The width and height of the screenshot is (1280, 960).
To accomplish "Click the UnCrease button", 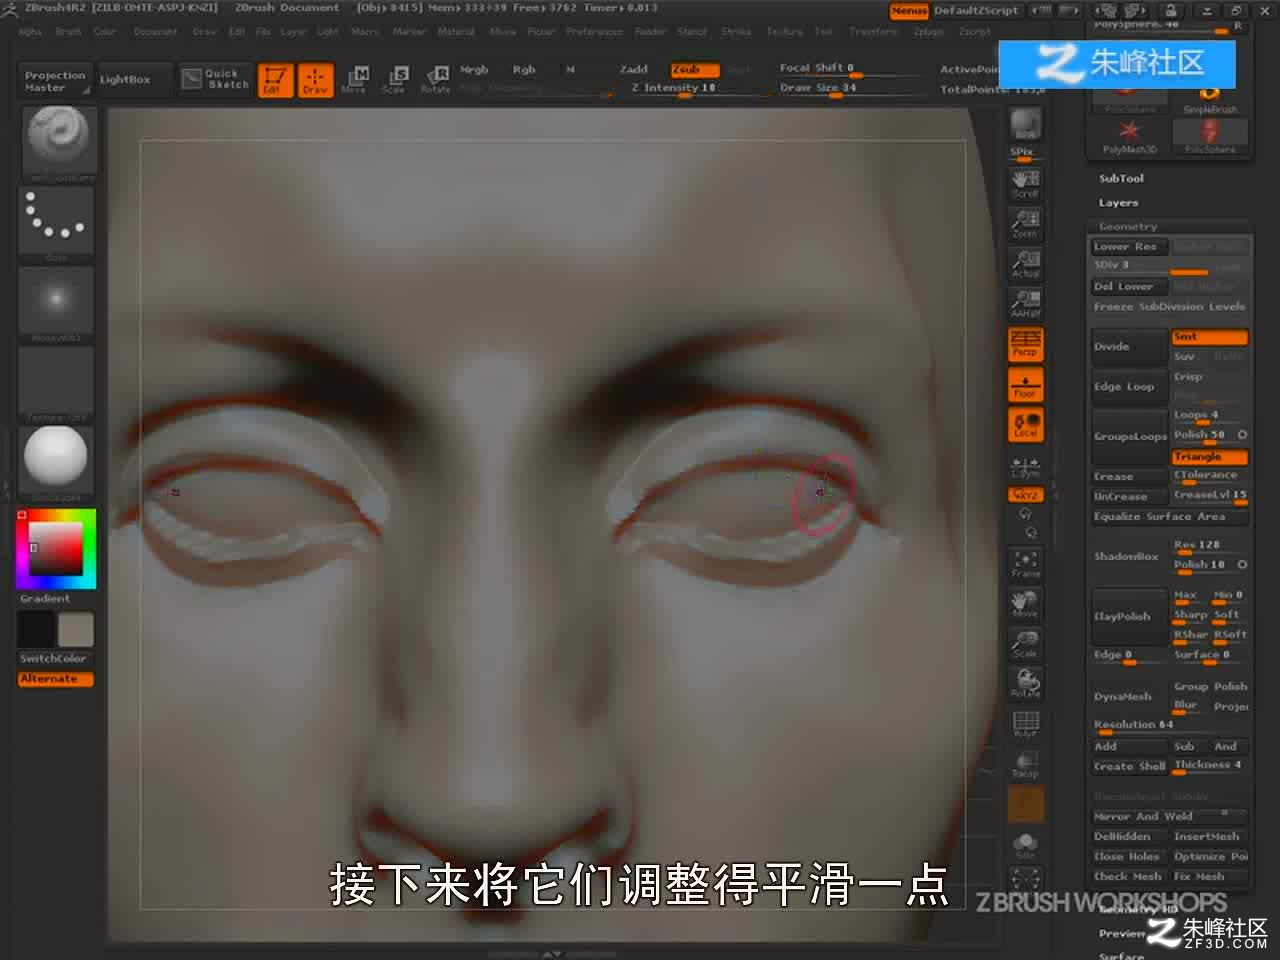I will click(x=1129, y=497).
